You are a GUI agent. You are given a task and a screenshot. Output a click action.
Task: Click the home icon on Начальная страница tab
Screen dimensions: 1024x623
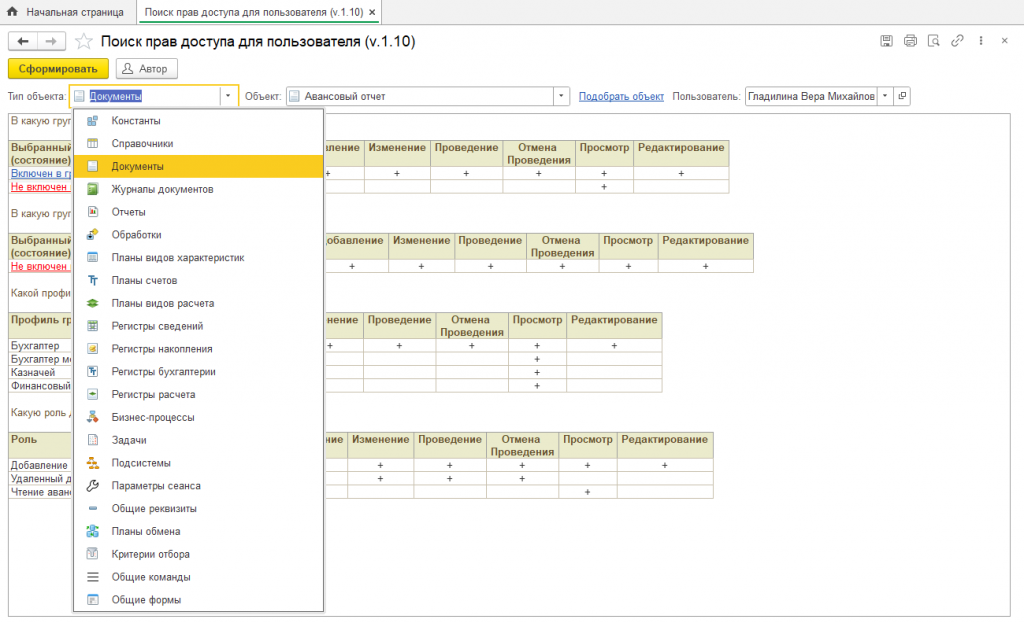point(12,12)
